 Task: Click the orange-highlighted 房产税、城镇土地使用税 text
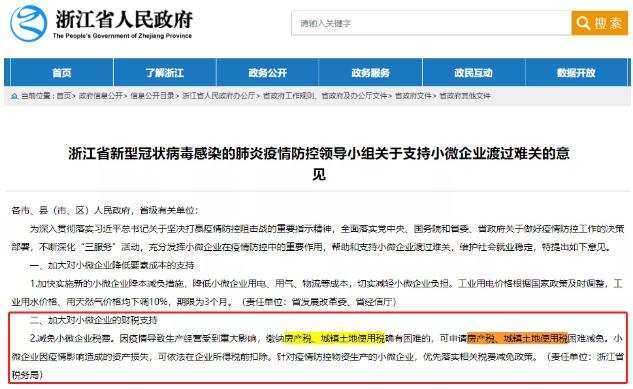point(517,338)
